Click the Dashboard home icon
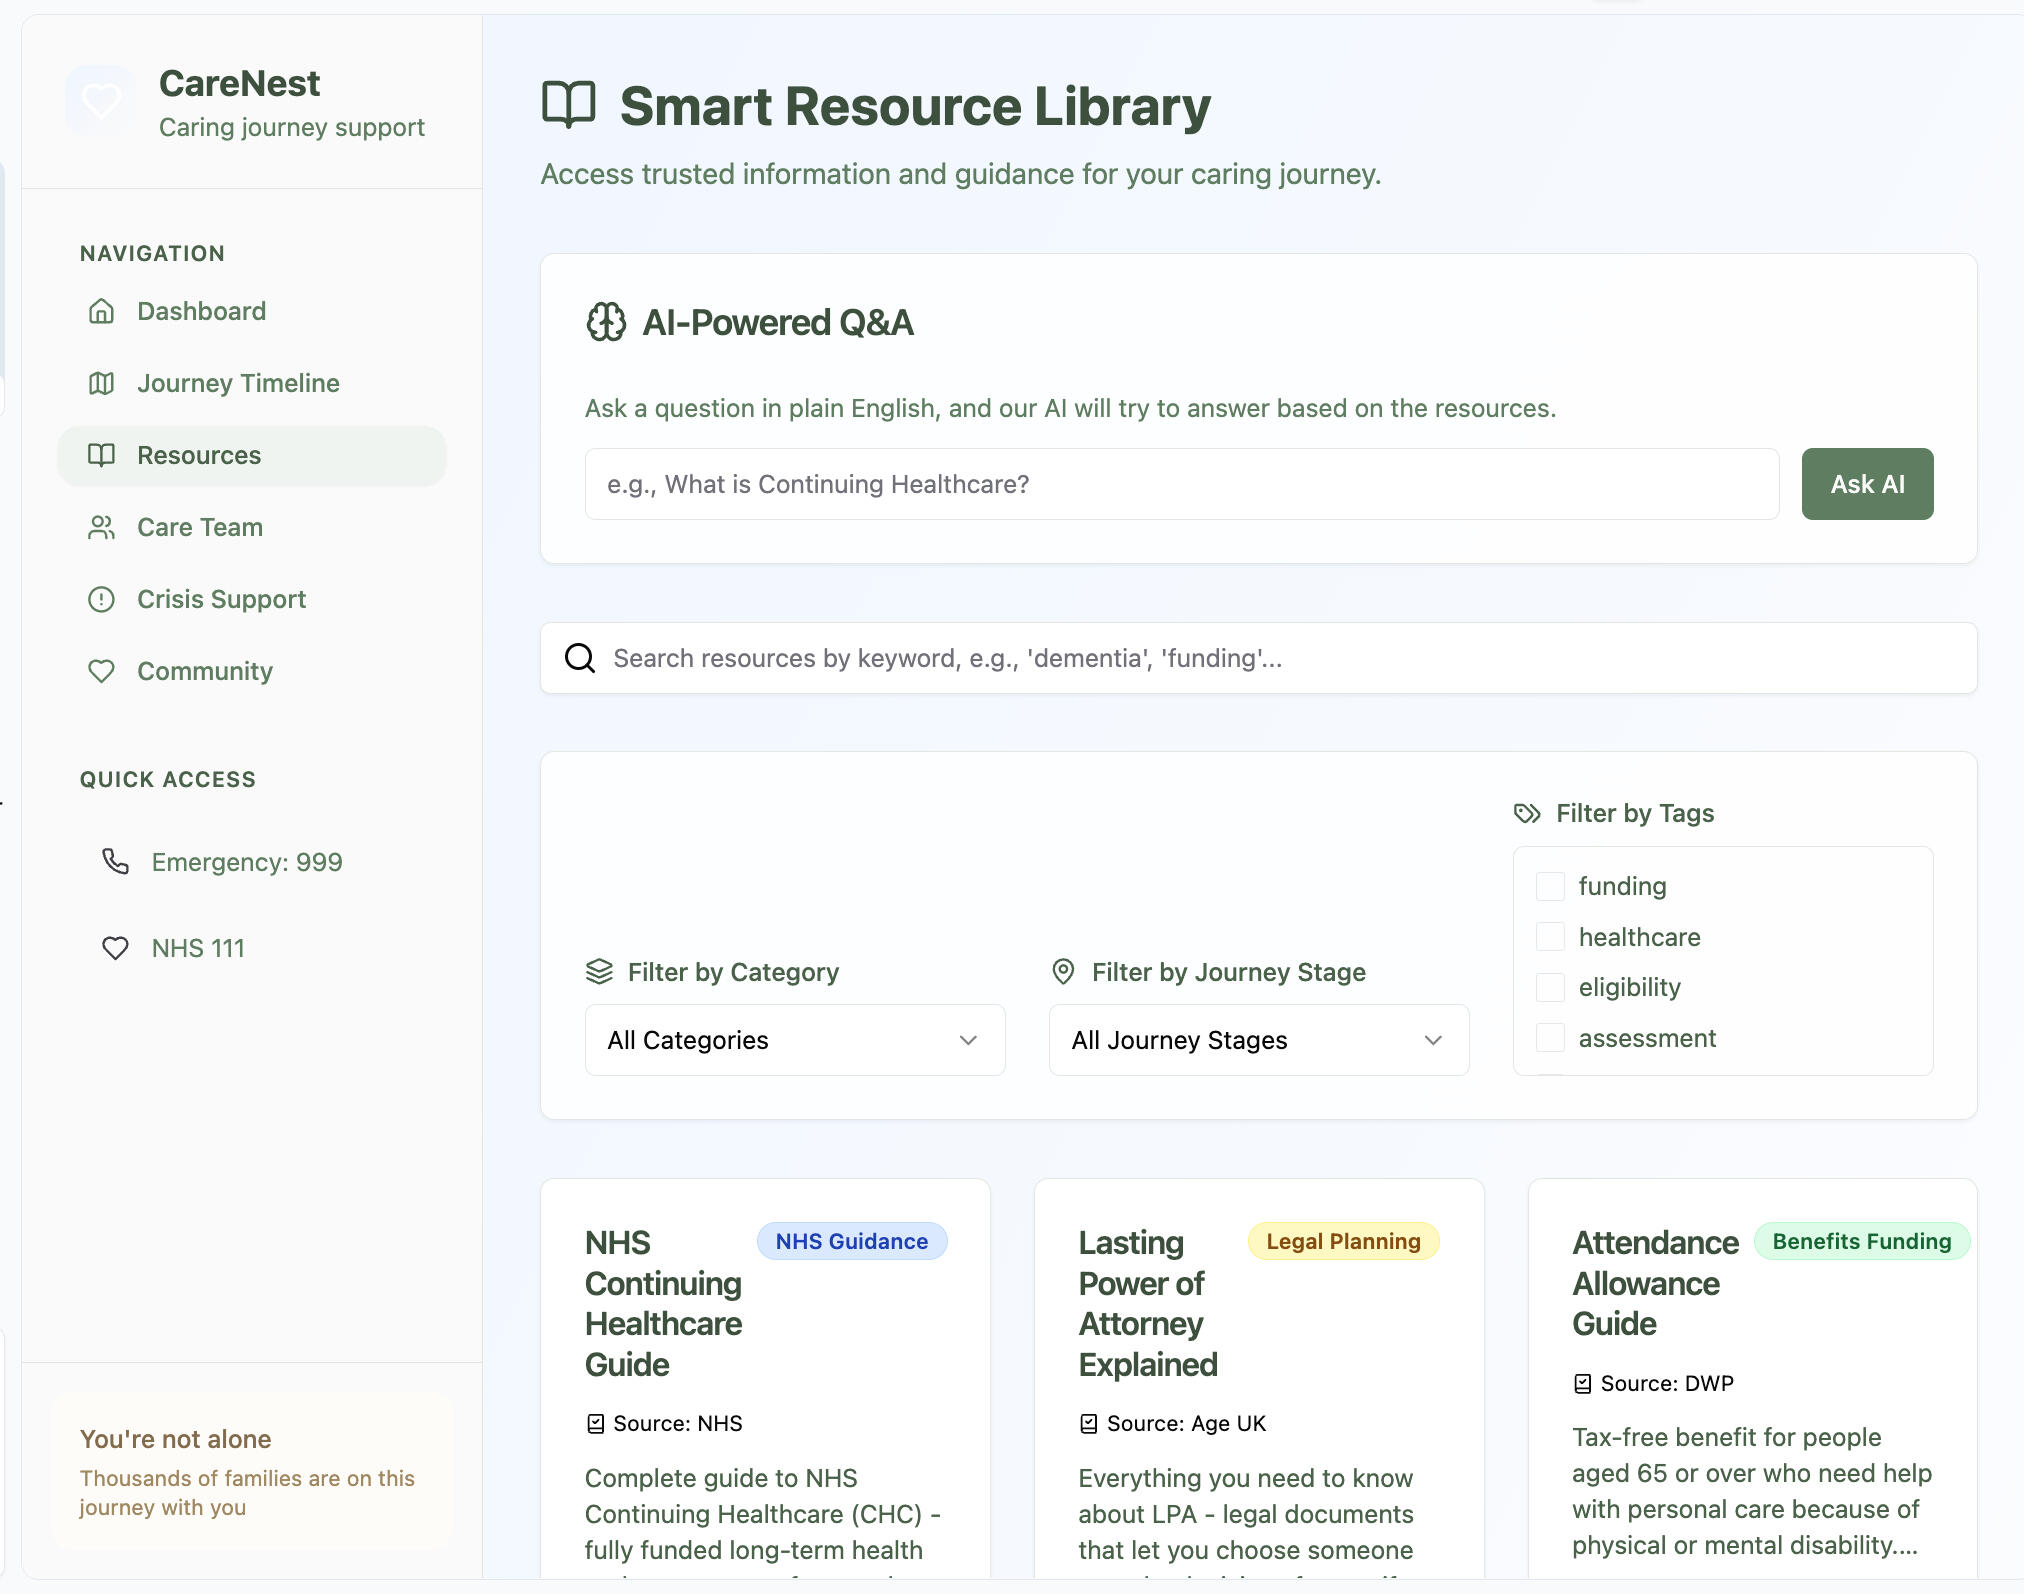 (101, 311)
